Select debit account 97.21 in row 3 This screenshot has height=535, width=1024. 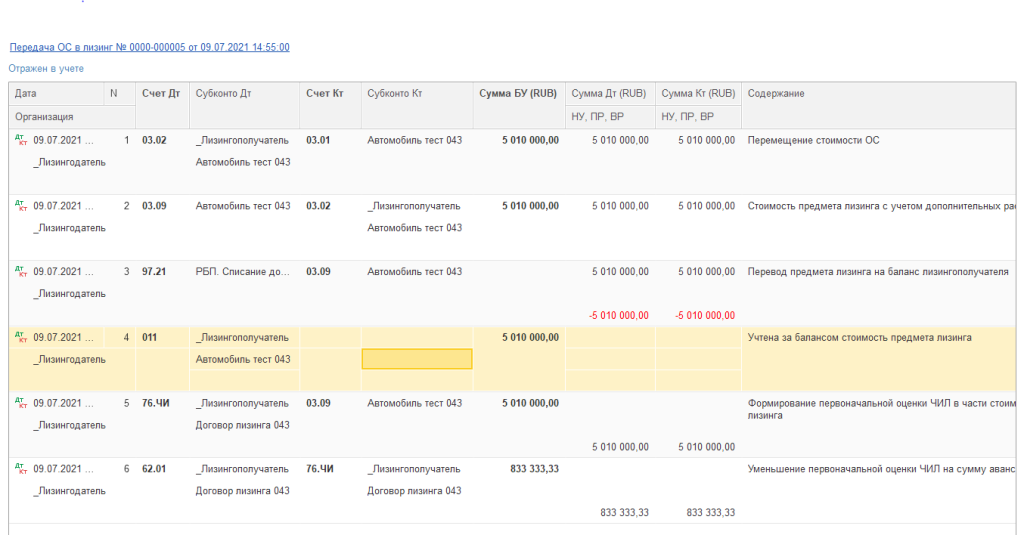click(x=155, y=272)
